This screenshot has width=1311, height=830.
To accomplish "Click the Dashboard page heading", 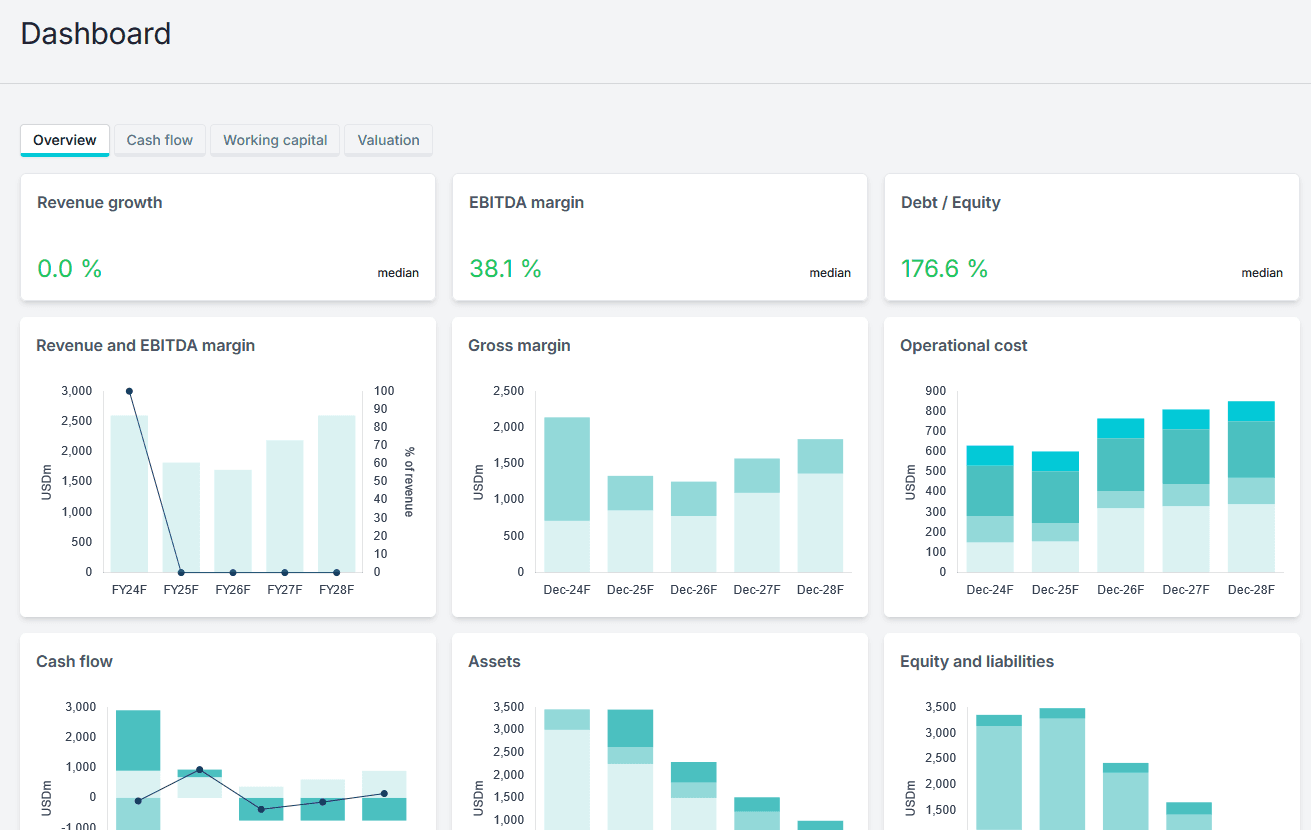I will coord(96,34).
